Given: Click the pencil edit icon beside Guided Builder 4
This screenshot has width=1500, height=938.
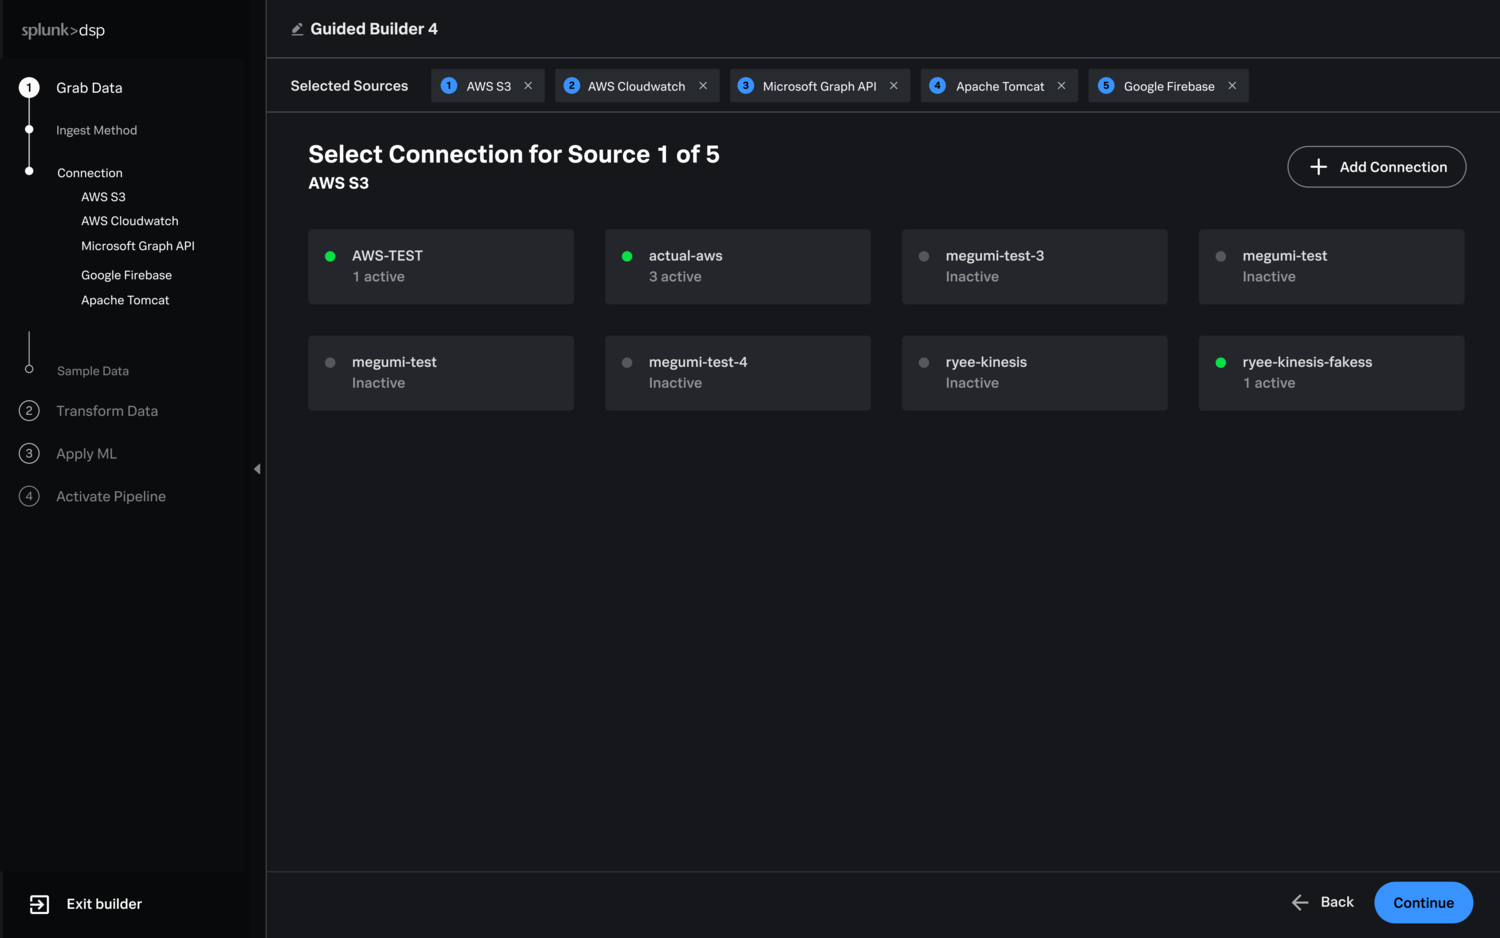Looking at the screenshot, I should (297, 29).
